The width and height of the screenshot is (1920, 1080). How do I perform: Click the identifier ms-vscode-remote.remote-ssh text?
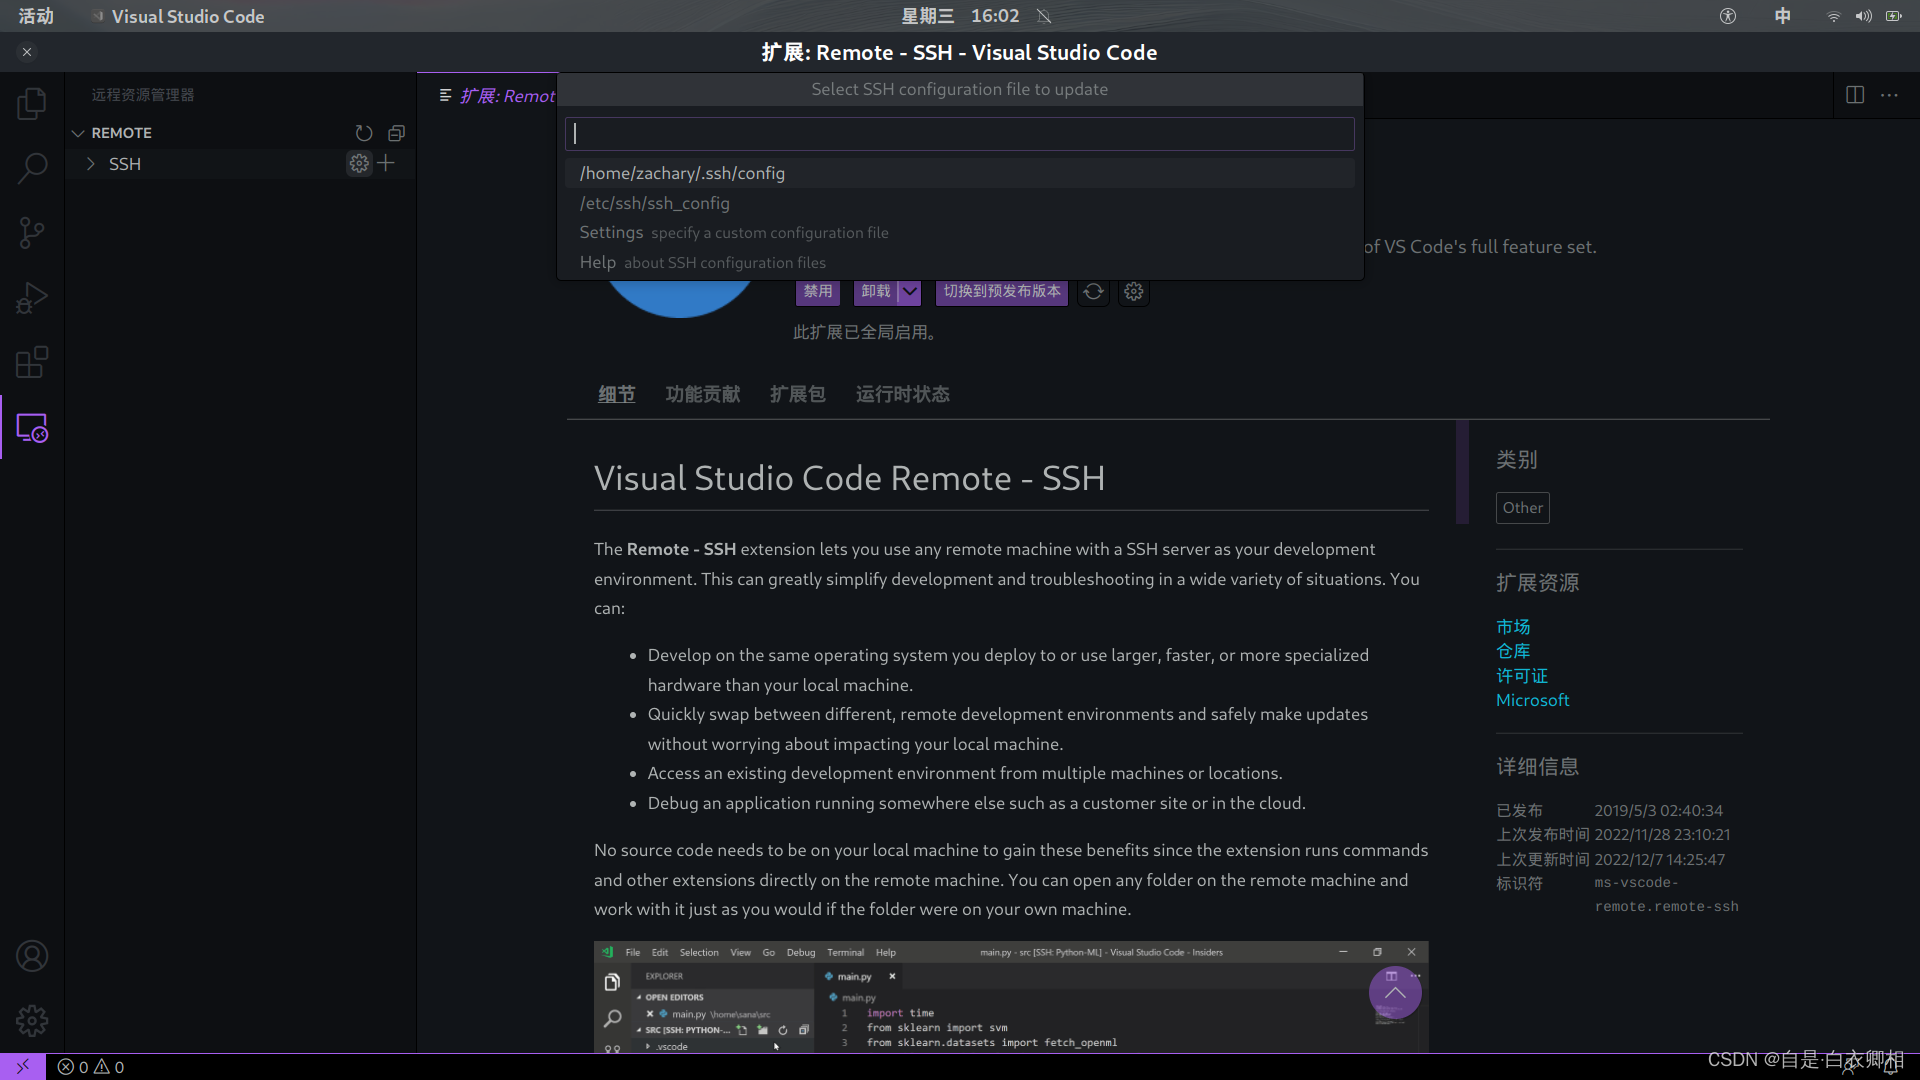(1666, 895)
